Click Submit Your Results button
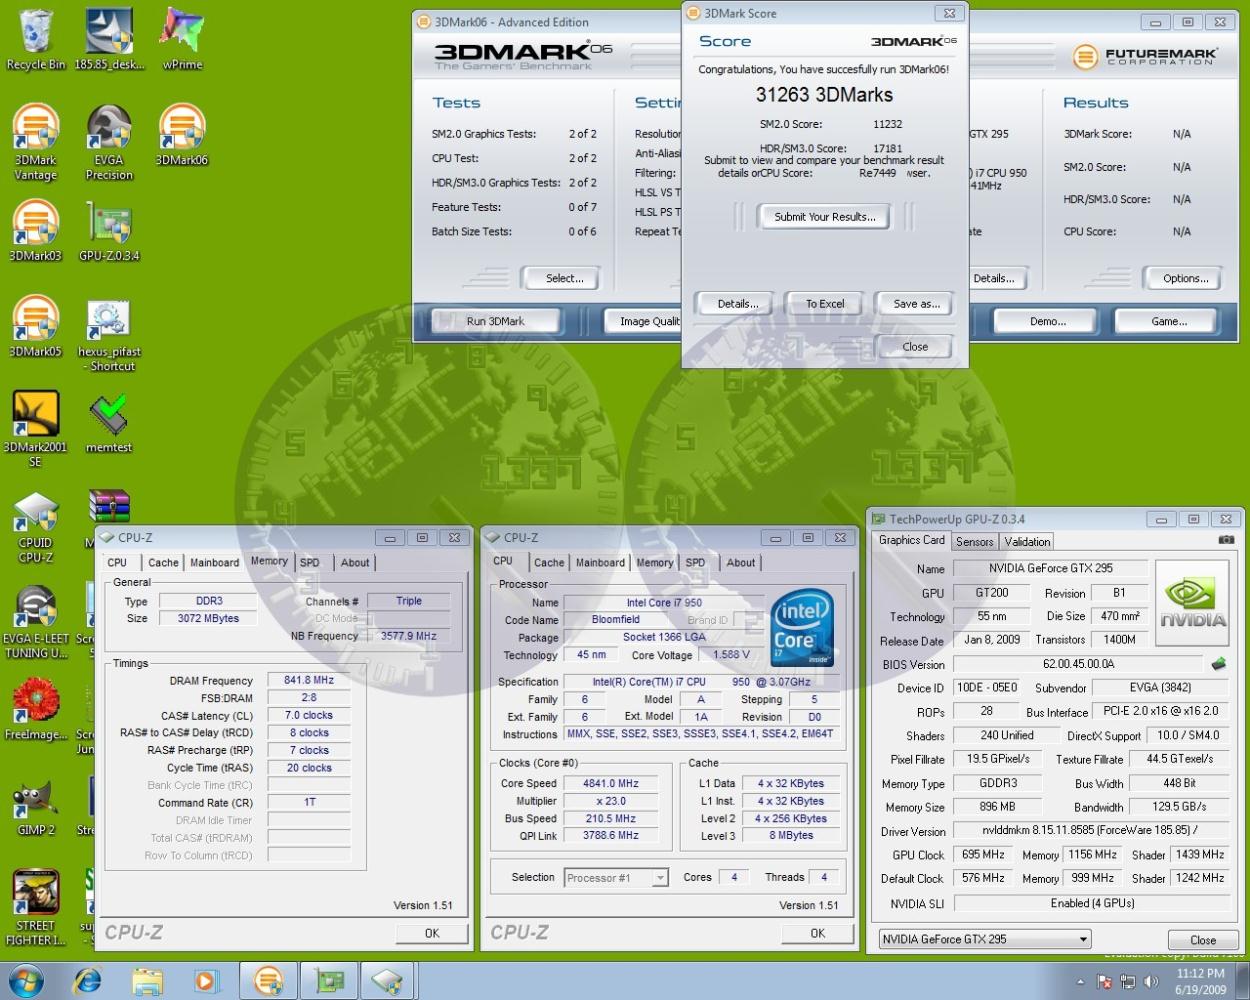Viewport: 1250px width, 1000px height. 825,217
